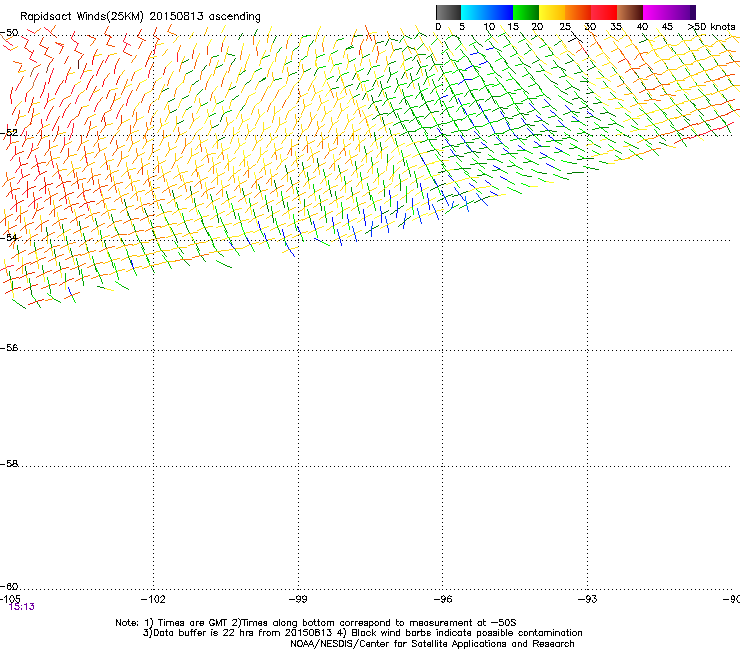Click the green 15-20 knot color segment

pyautogui.click(x=526, y=12)
